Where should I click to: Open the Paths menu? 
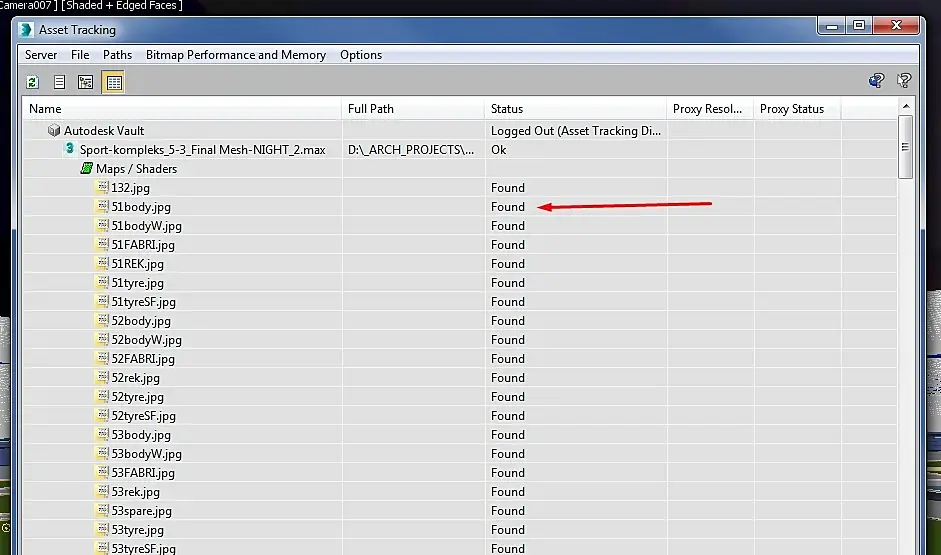tap(117, 55)
